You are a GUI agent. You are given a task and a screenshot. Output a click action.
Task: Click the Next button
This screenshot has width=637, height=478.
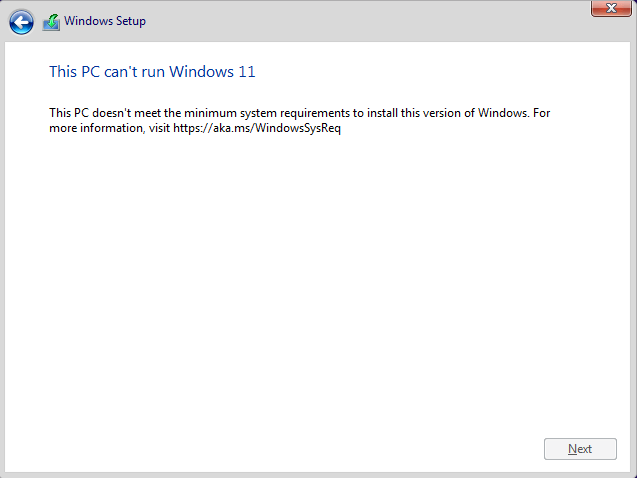tap(580, 449)
